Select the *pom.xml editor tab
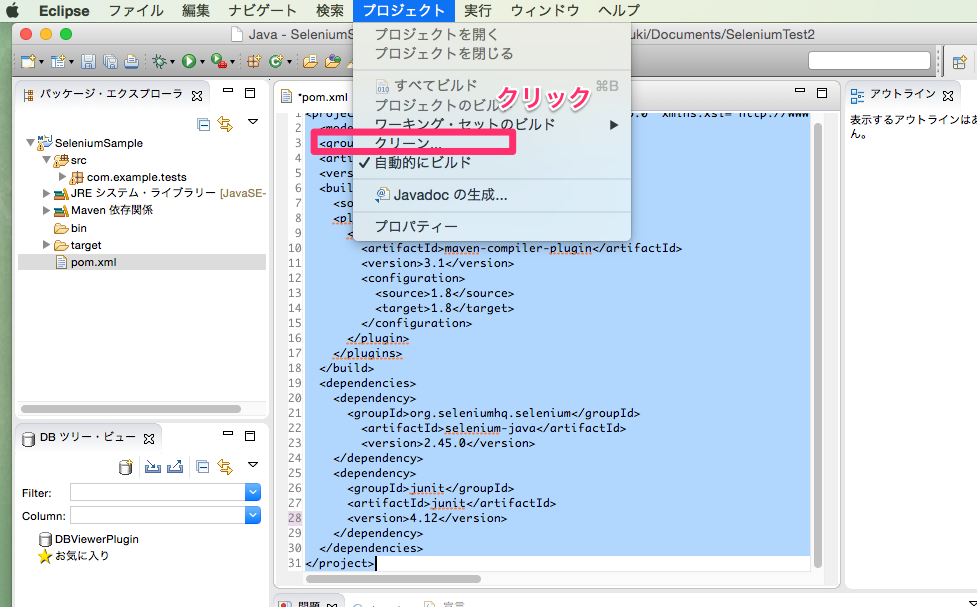The image size is (977, 607). coord(317,97)
